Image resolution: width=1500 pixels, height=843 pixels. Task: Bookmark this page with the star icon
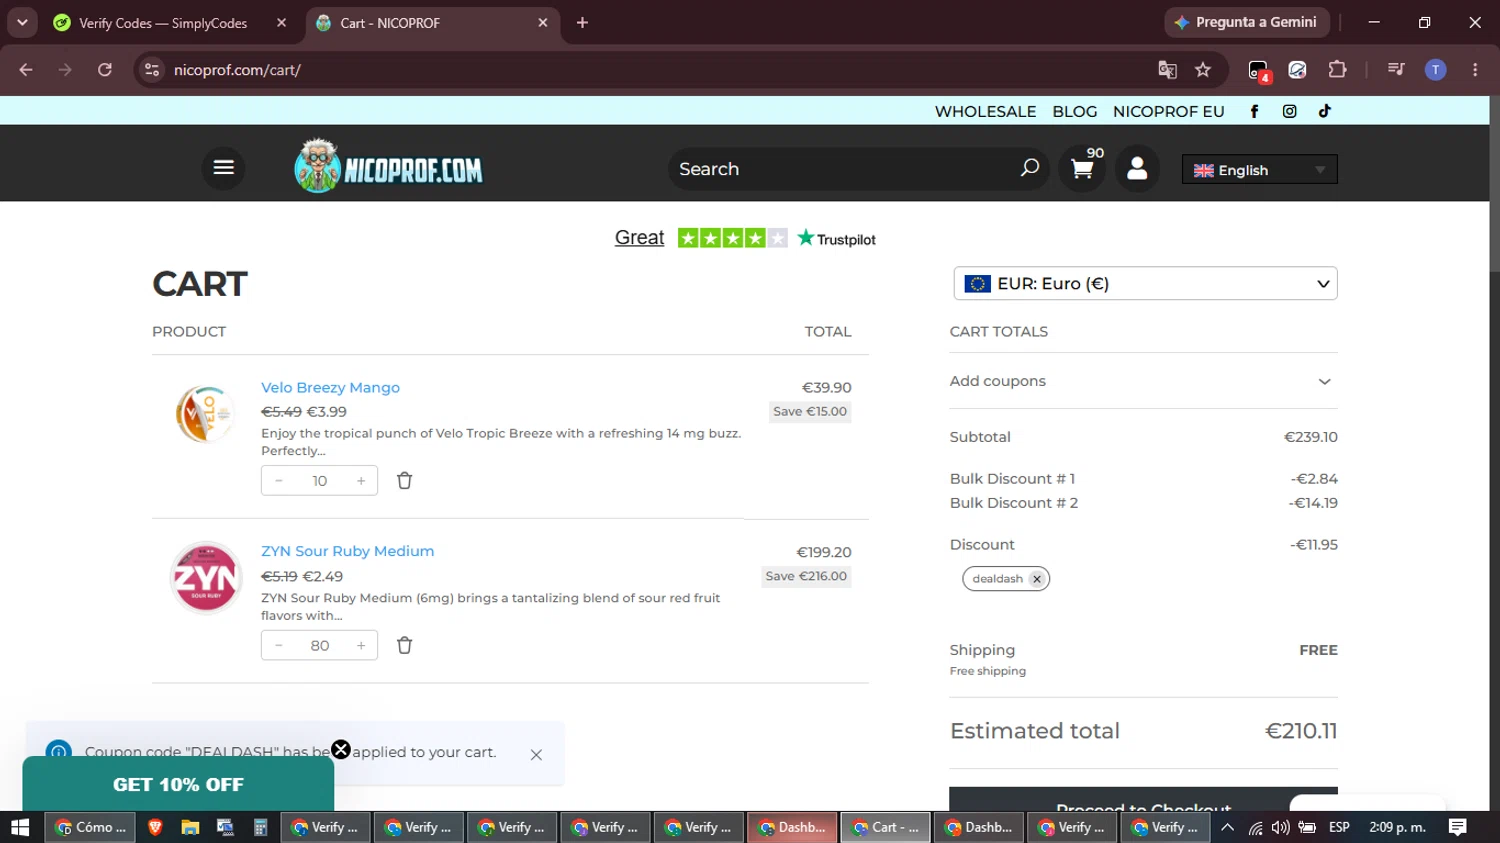tap(1203, 70)
